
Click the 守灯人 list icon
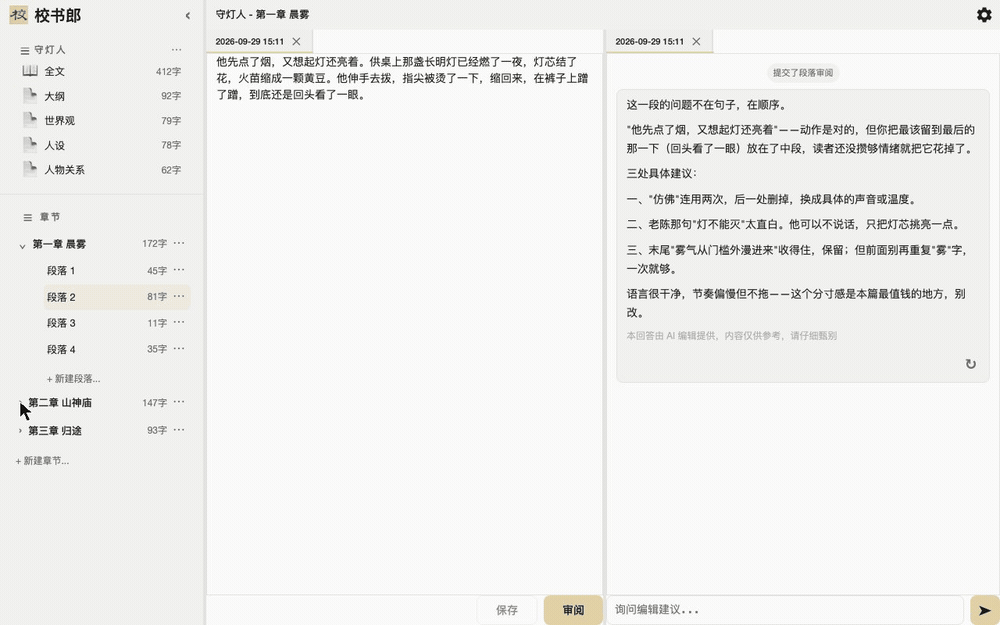click(x=25, y=50)
